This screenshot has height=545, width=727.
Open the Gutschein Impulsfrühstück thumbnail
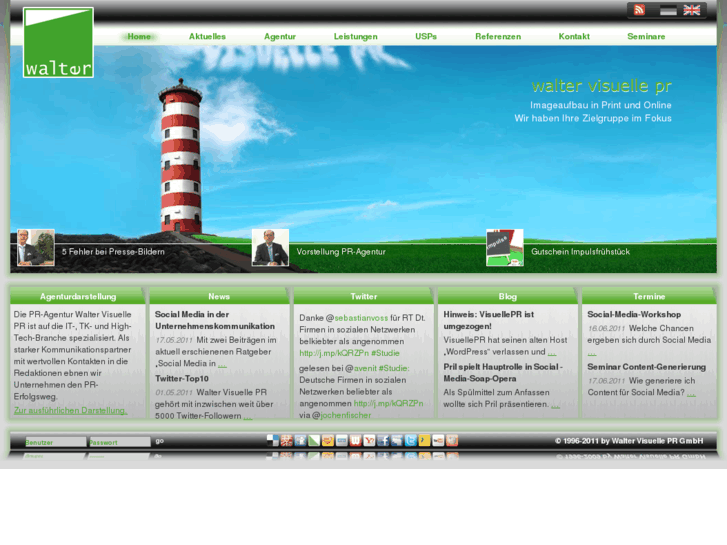point(505,248)
